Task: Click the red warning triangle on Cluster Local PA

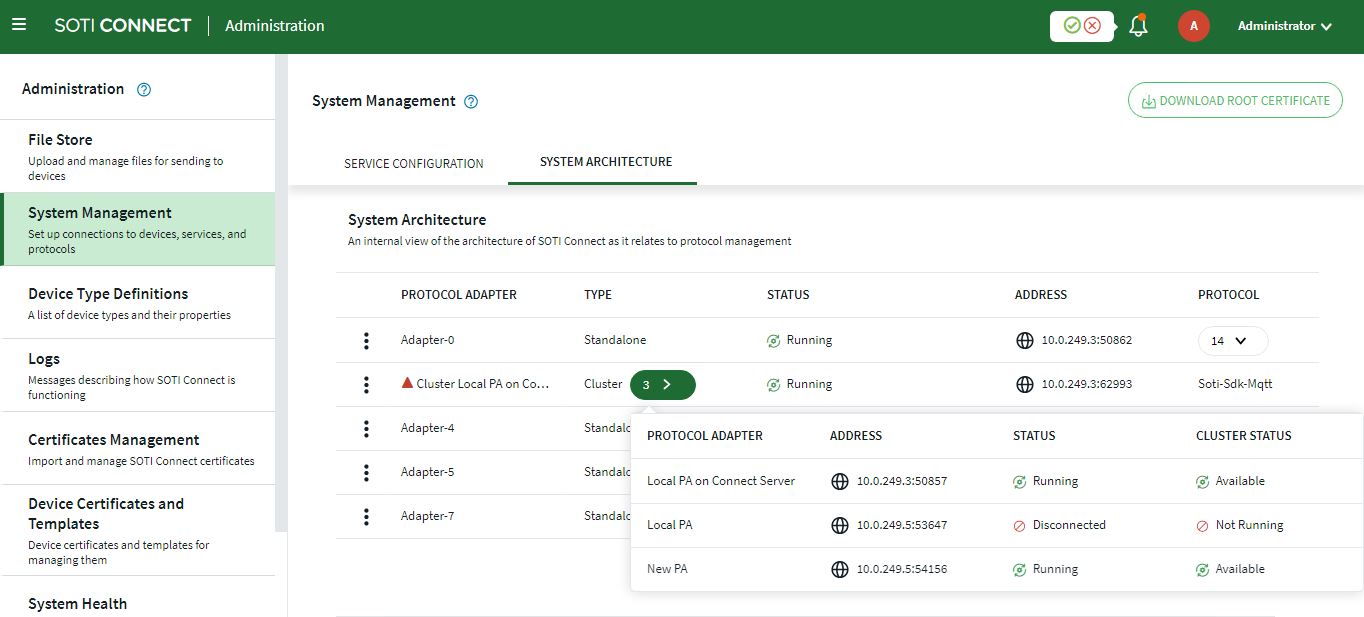Action: pyautogui.click(x=407, y=383)
